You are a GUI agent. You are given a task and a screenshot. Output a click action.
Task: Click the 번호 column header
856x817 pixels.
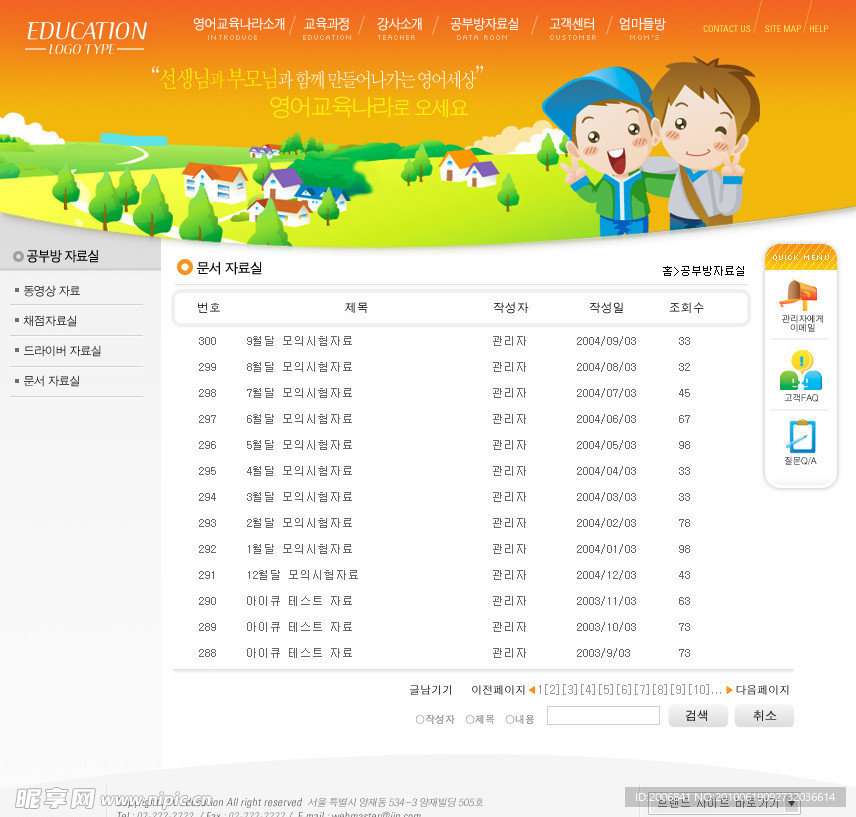[x=209, y=308]
